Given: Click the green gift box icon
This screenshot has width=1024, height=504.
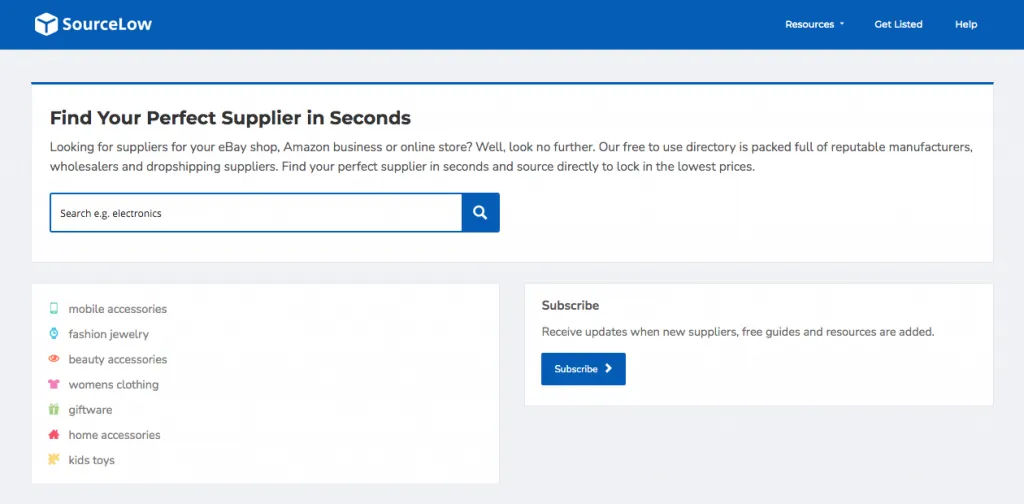Looking at the screenshot, I should (54, 410).
